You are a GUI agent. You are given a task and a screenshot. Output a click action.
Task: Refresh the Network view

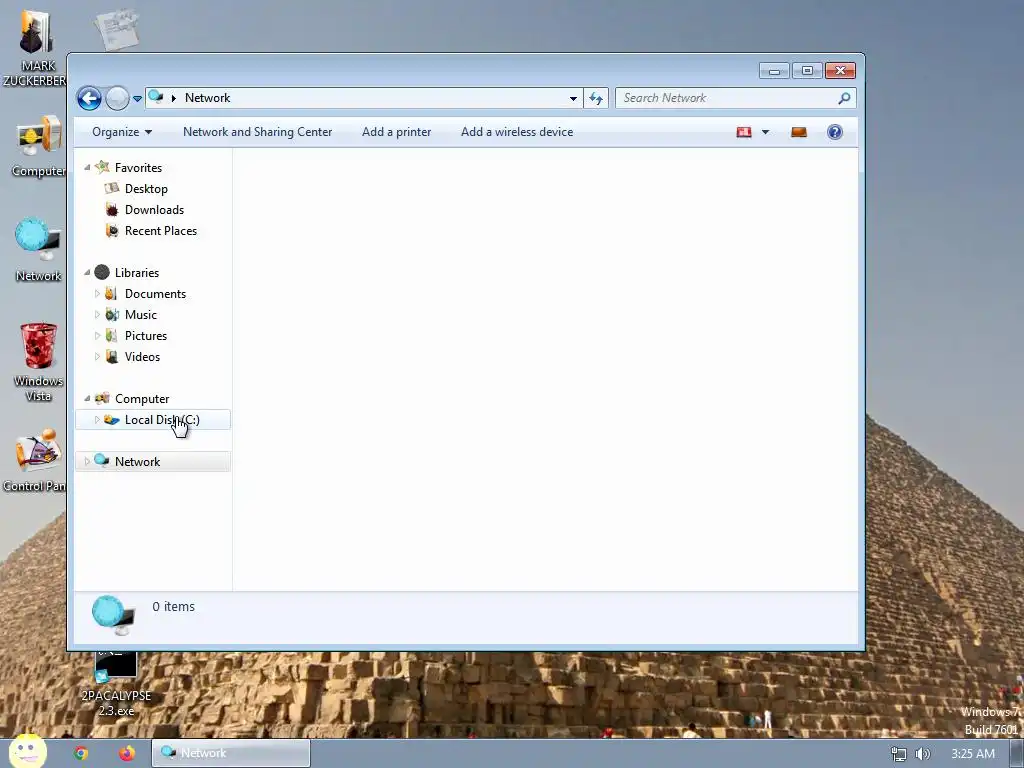pyautogui.click(x=596, y=99)
